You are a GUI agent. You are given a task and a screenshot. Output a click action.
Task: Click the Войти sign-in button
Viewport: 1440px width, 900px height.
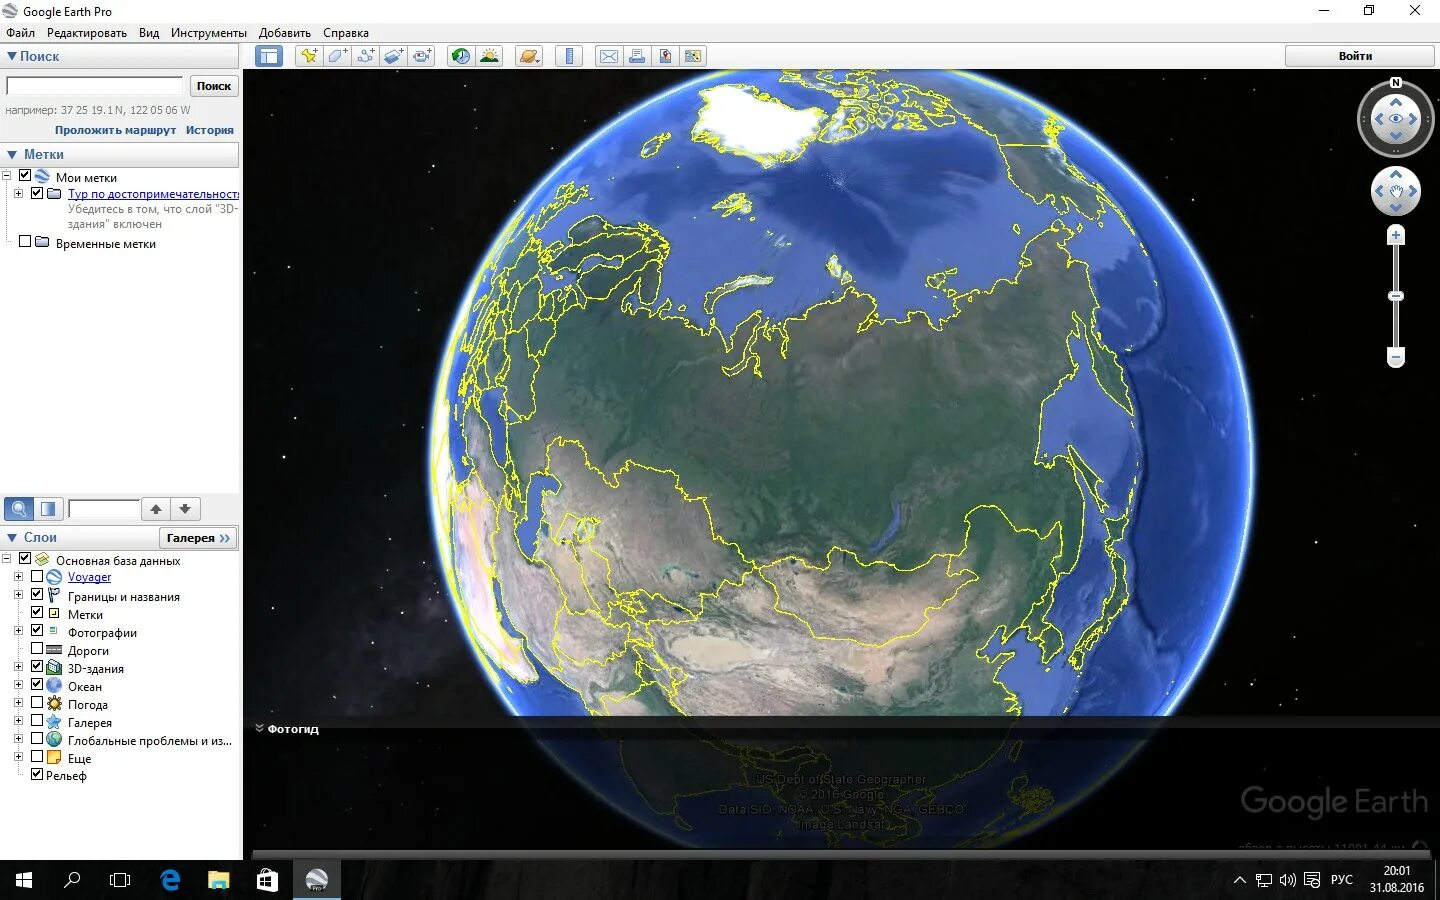(1356, 56)
